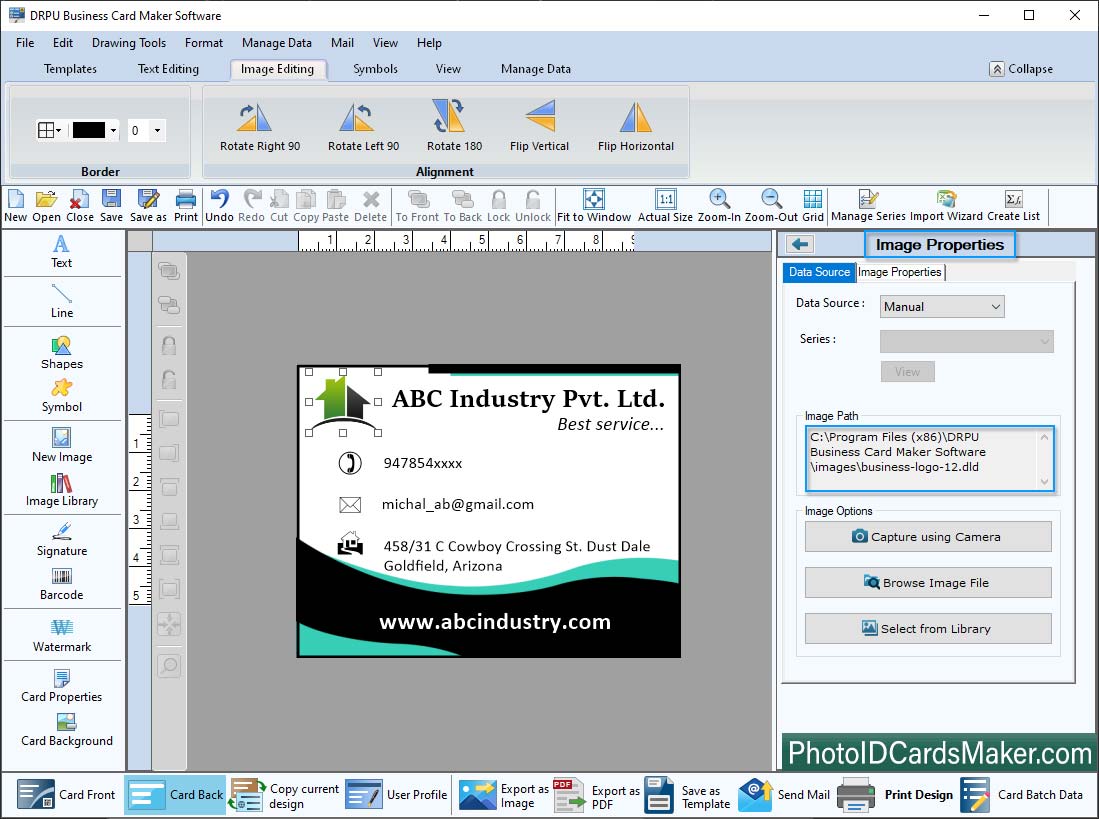Open Manage Series tool
This screenshot has height=819, width=1099.
[868, 206]
